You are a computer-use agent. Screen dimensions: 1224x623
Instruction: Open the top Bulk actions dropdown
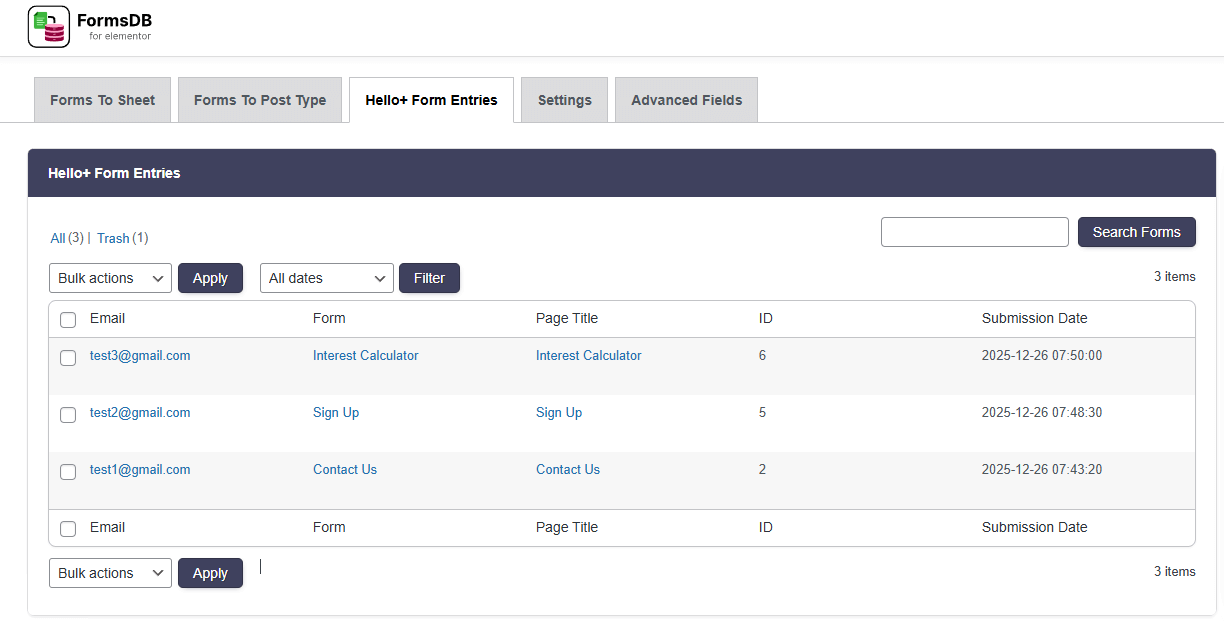(x=110, y=278)
